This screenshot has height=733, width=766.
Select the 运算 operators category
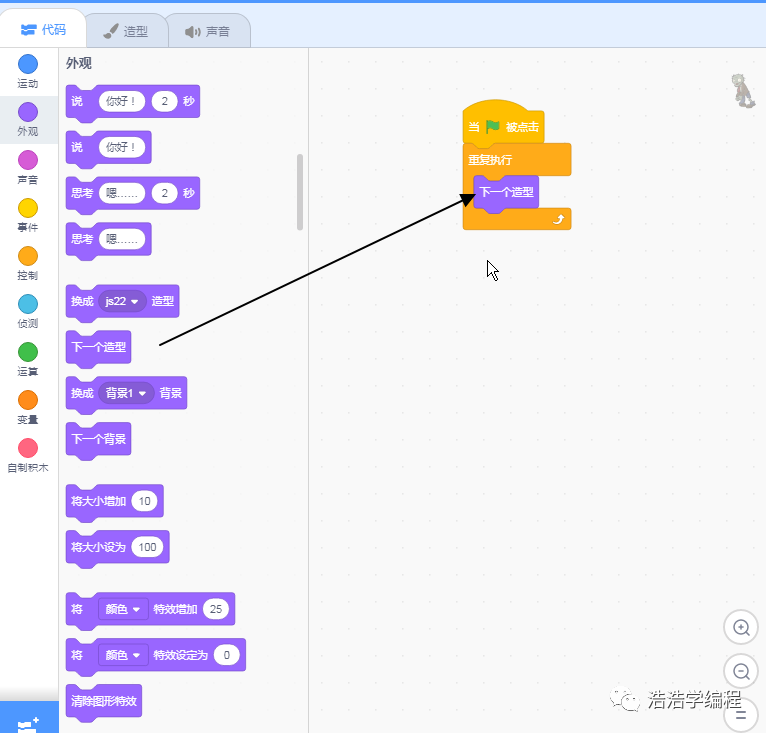tap(28, 359)
